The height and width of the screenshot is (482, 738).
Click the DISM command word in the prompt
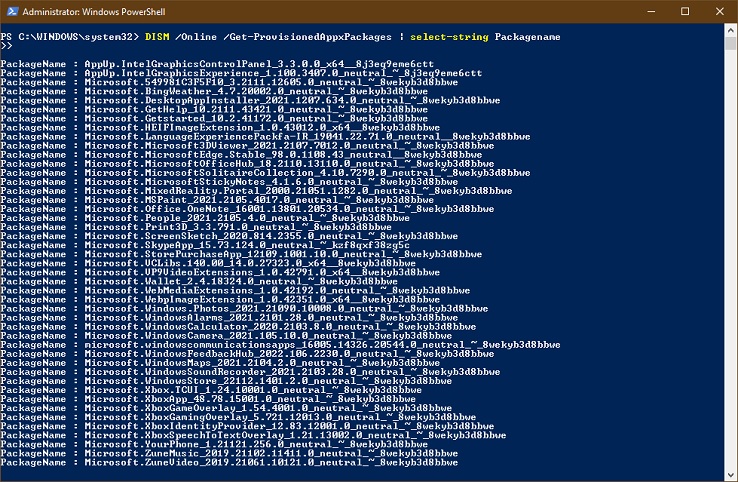click(157, 37)
